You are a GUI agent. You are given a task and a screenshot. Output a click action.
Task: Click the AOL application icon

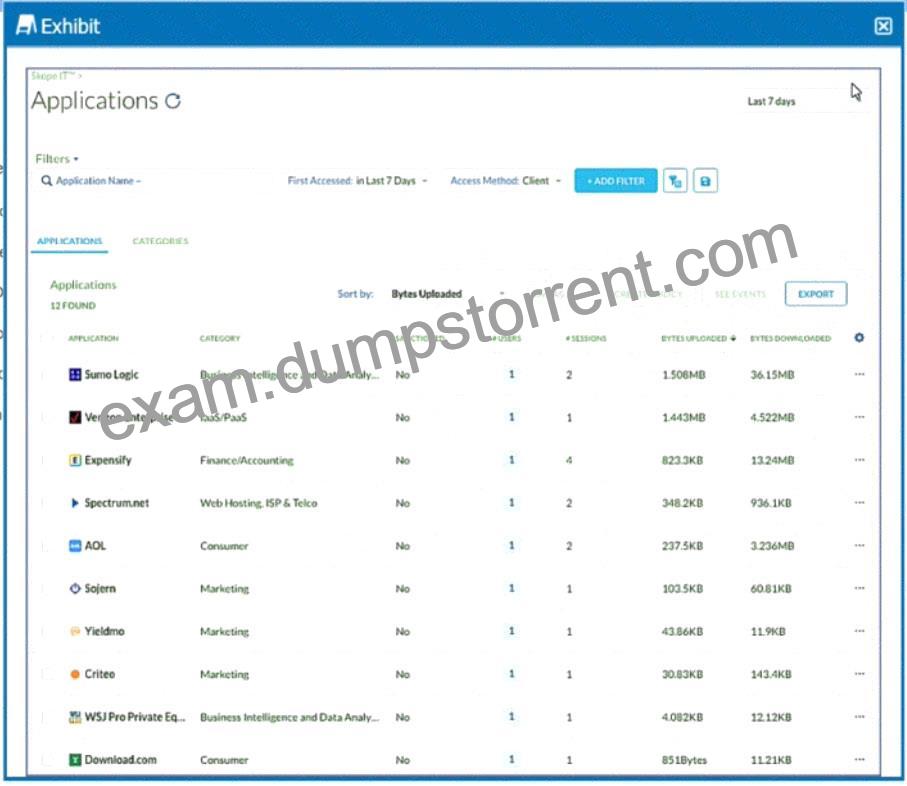point(75,546)
